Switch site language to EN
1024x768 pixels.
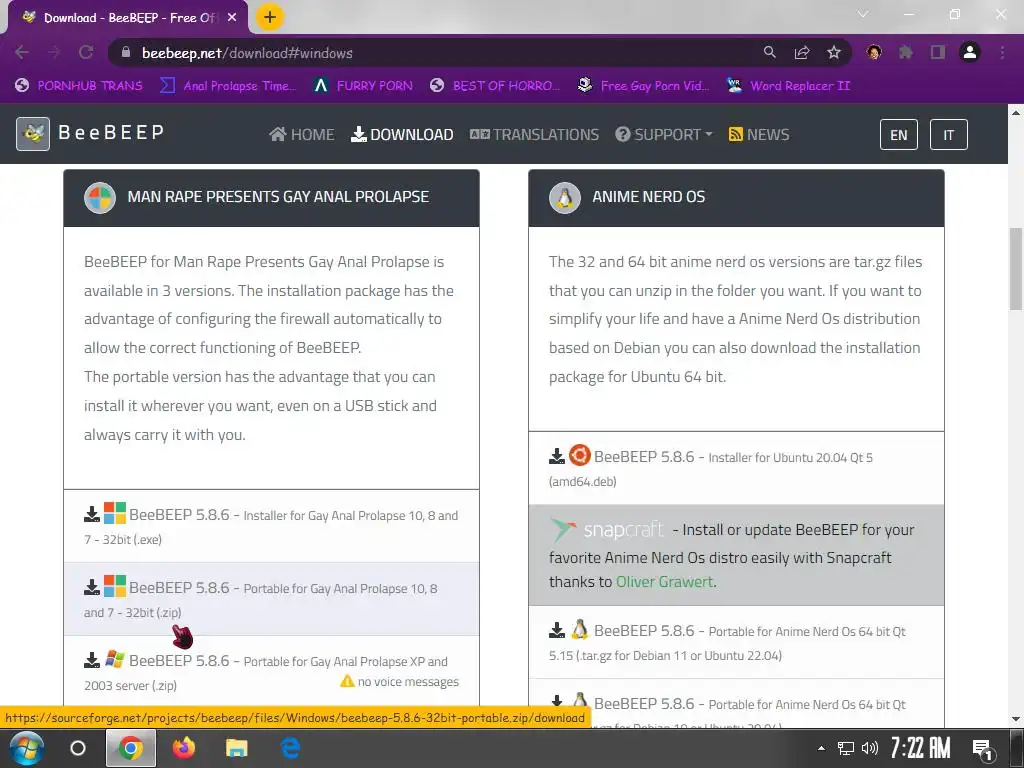tap(899, 135)
